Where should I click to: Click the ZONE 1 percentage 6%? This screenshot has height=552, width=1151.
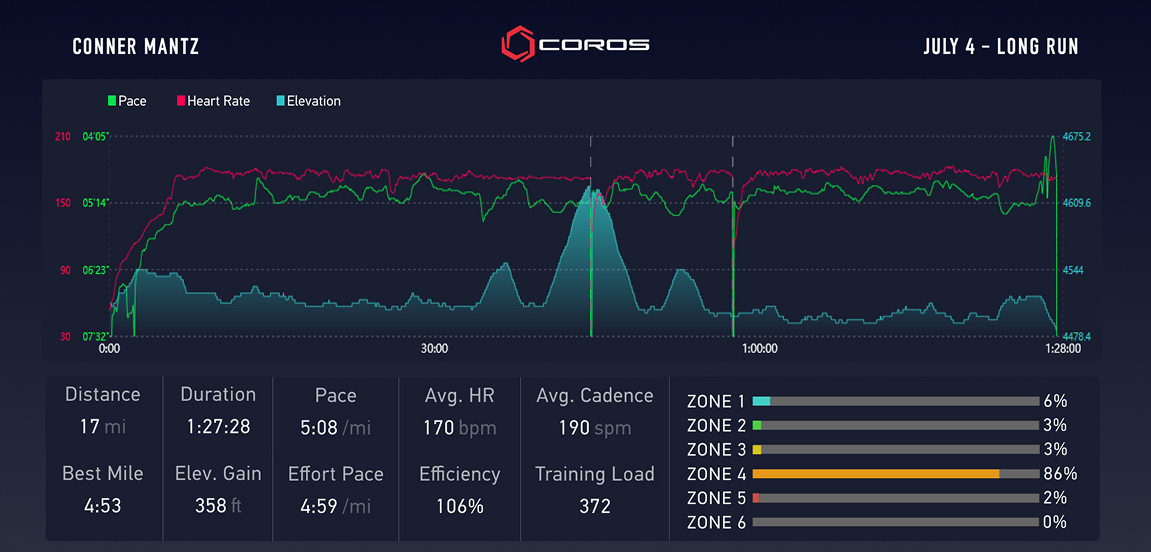pos(1055,402)
